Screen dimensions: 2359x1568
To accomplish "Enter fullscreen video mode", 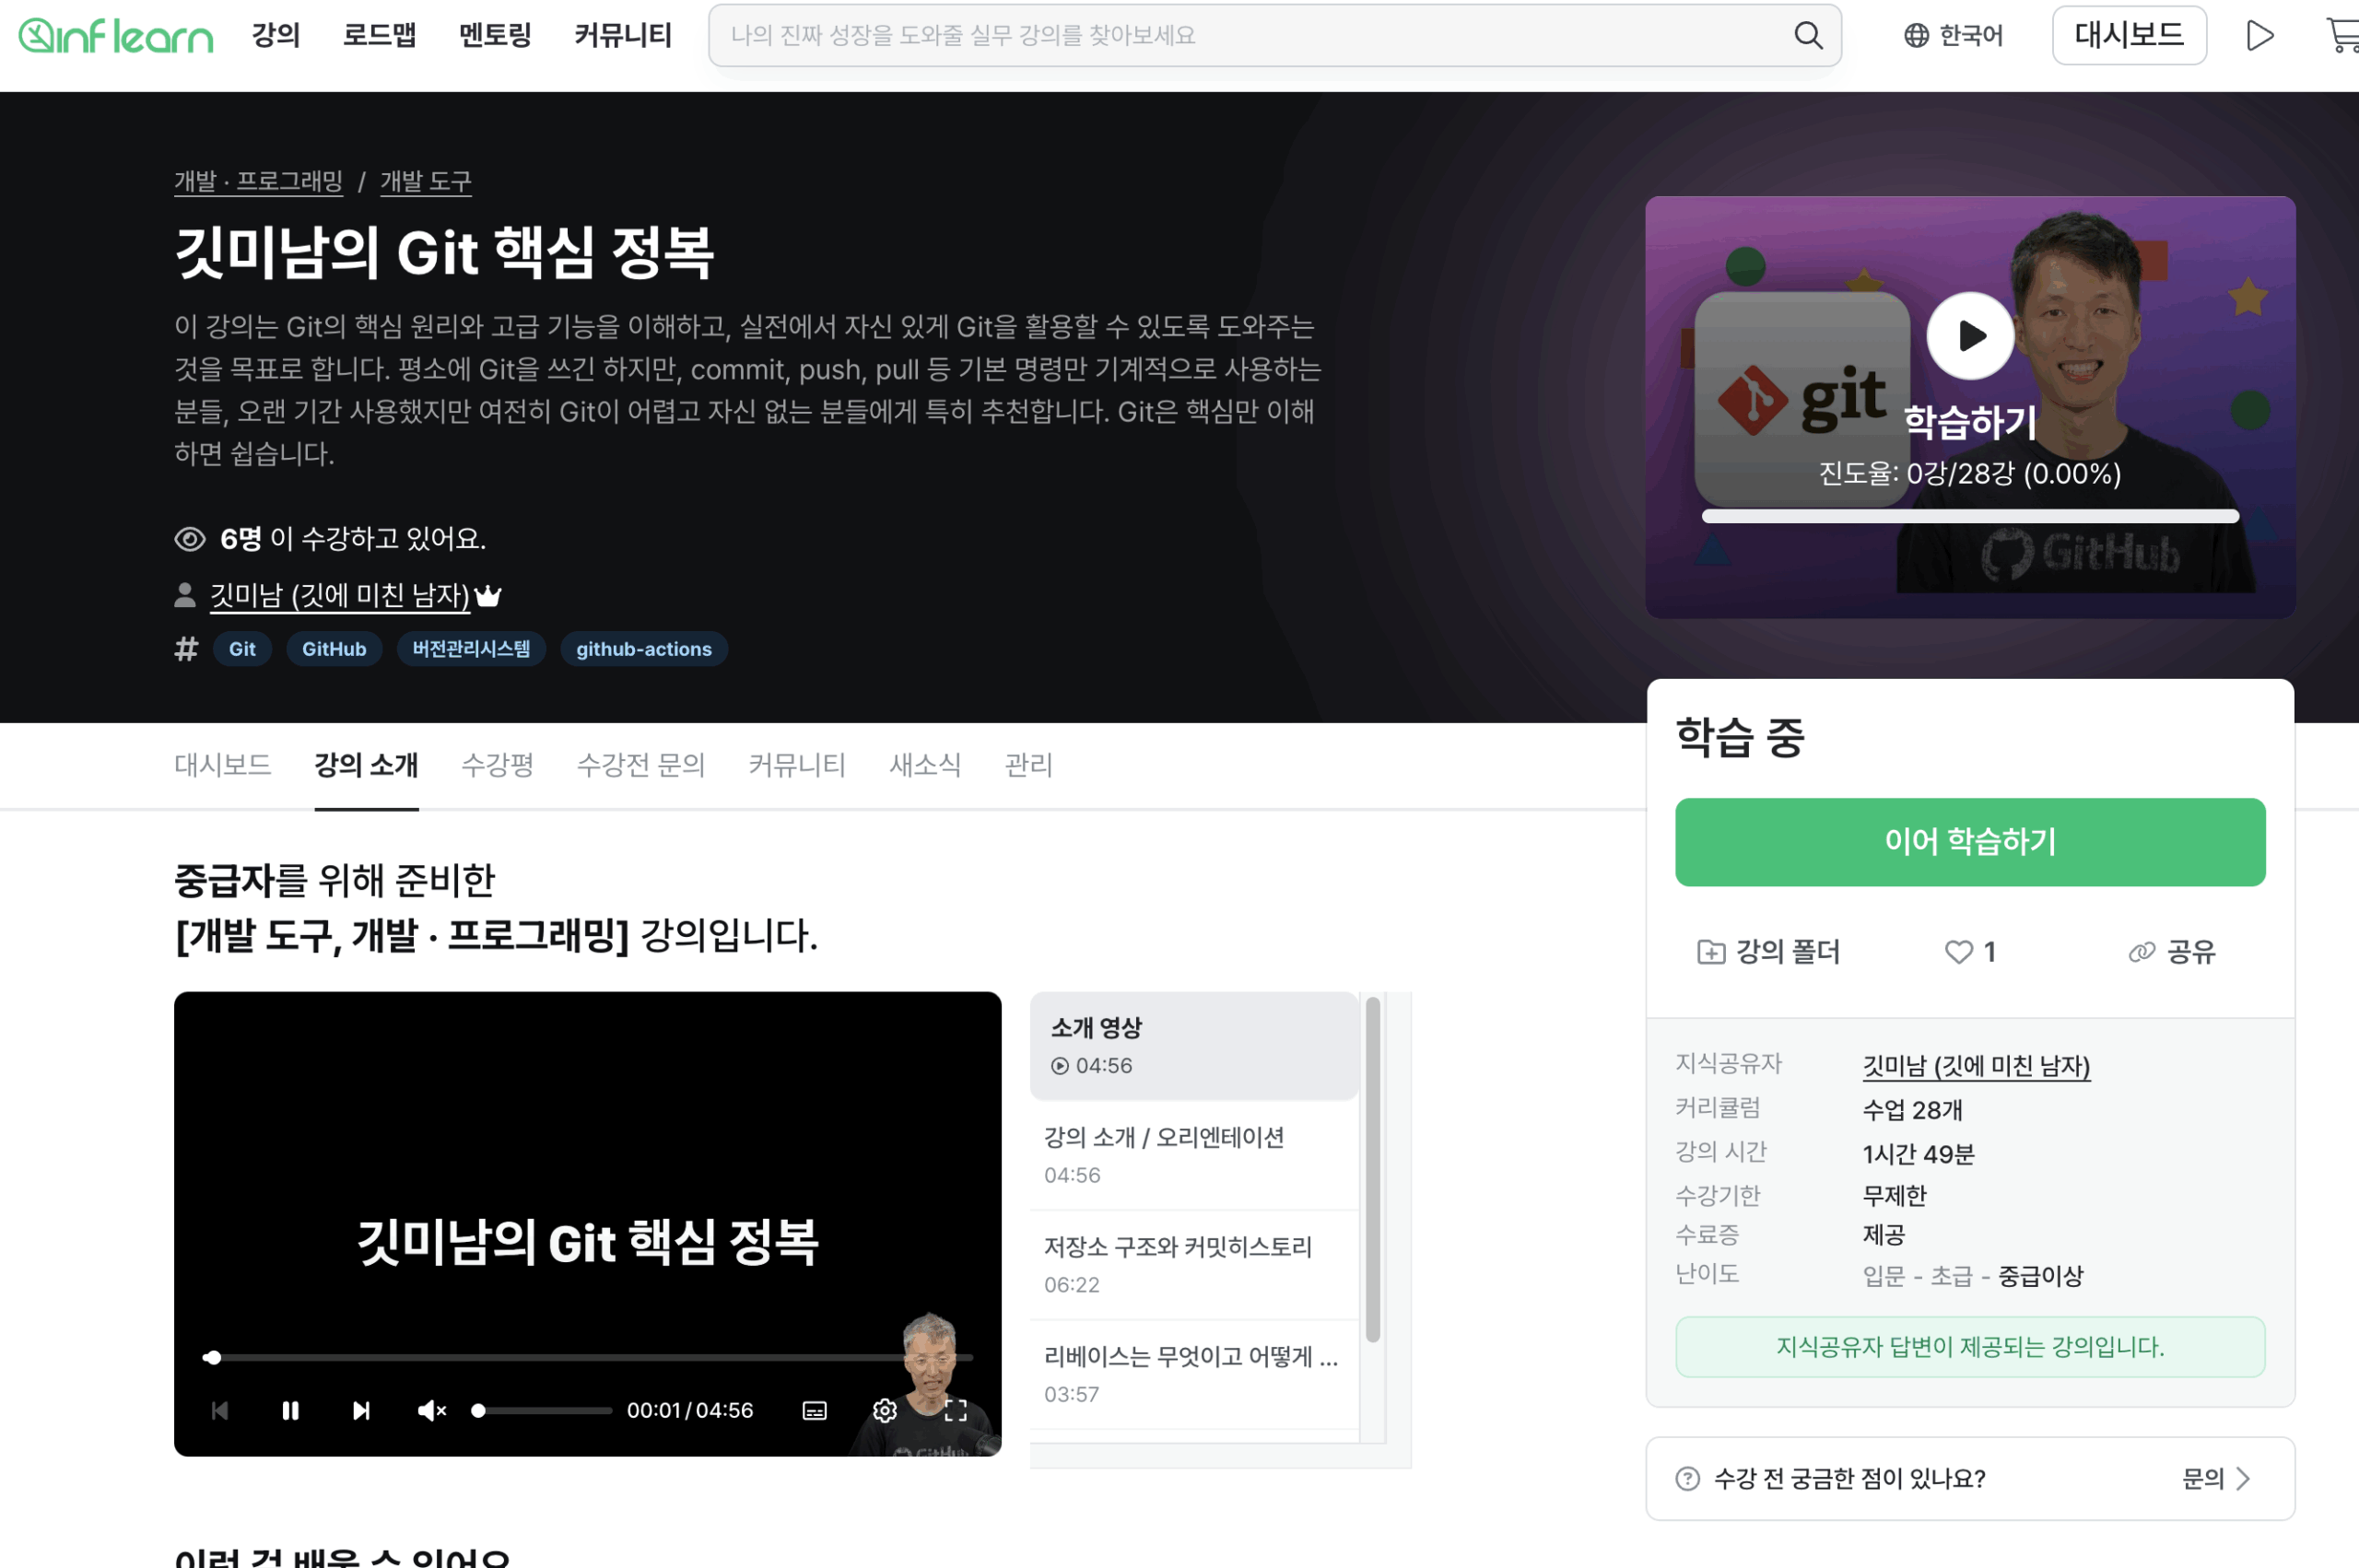I will [955, 1410].
